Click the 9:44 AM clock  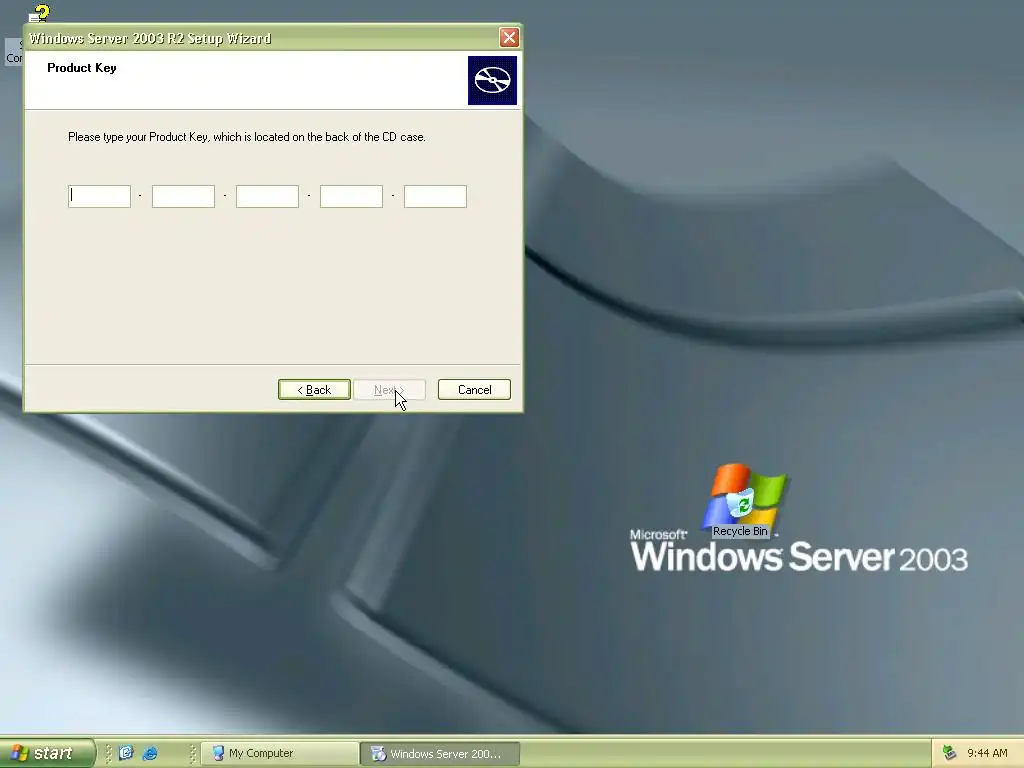[x=987, y=753]
